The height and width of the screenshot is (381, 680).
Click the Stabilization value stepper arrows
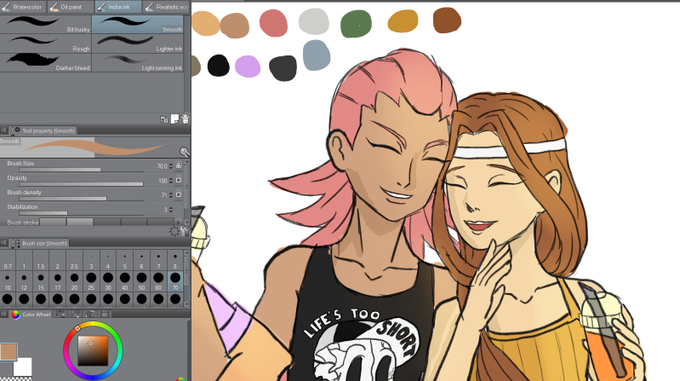171,209
